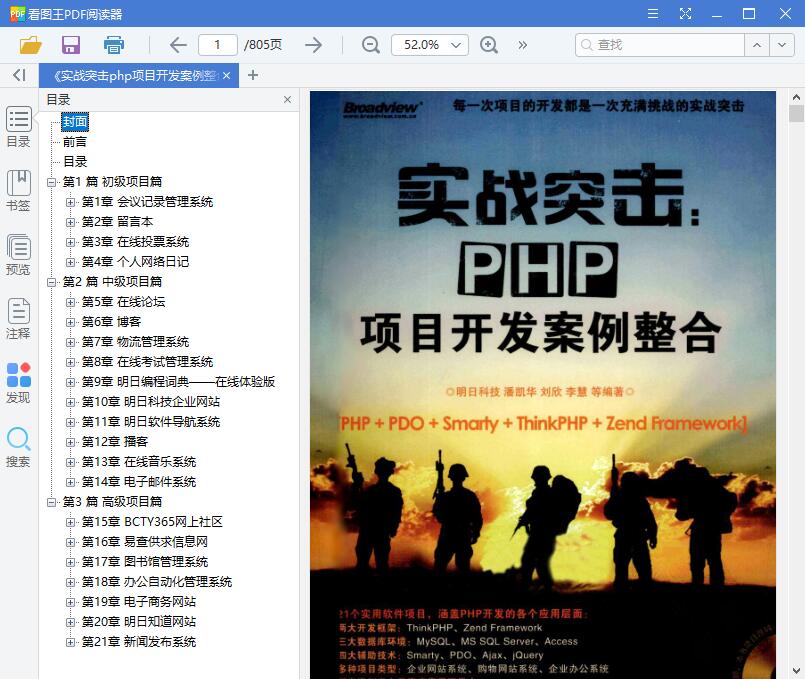Screen dimensions: 805x679
Task: Jump to 第11章 明日软件导航系统
Action: 151,422
